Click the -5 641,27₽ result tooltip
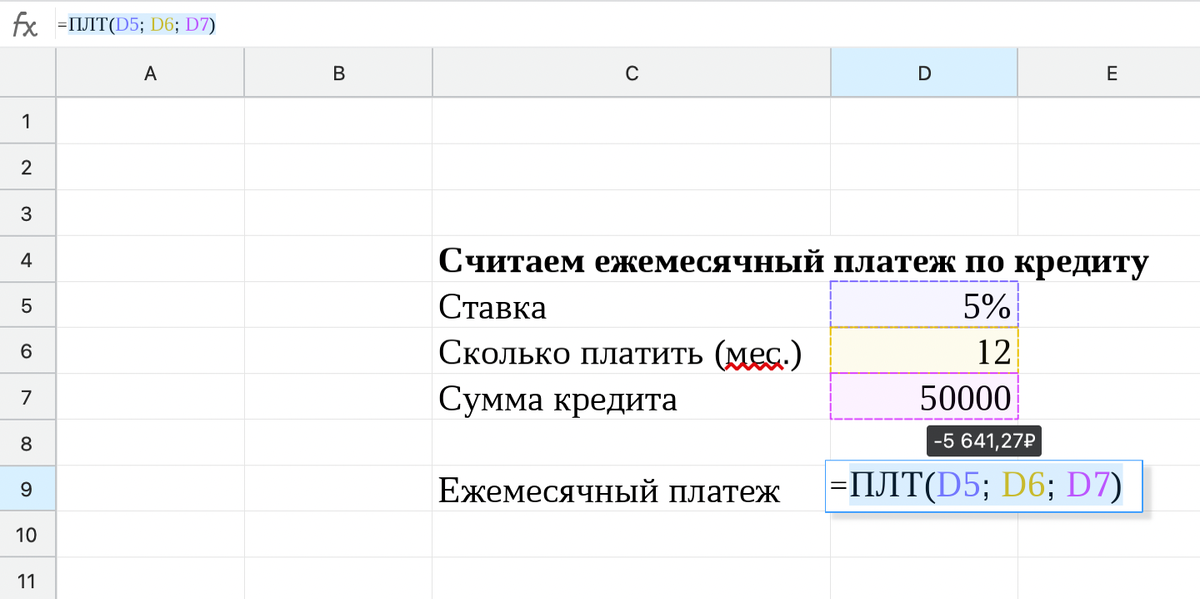1200x599 pixels. (983, 441)
